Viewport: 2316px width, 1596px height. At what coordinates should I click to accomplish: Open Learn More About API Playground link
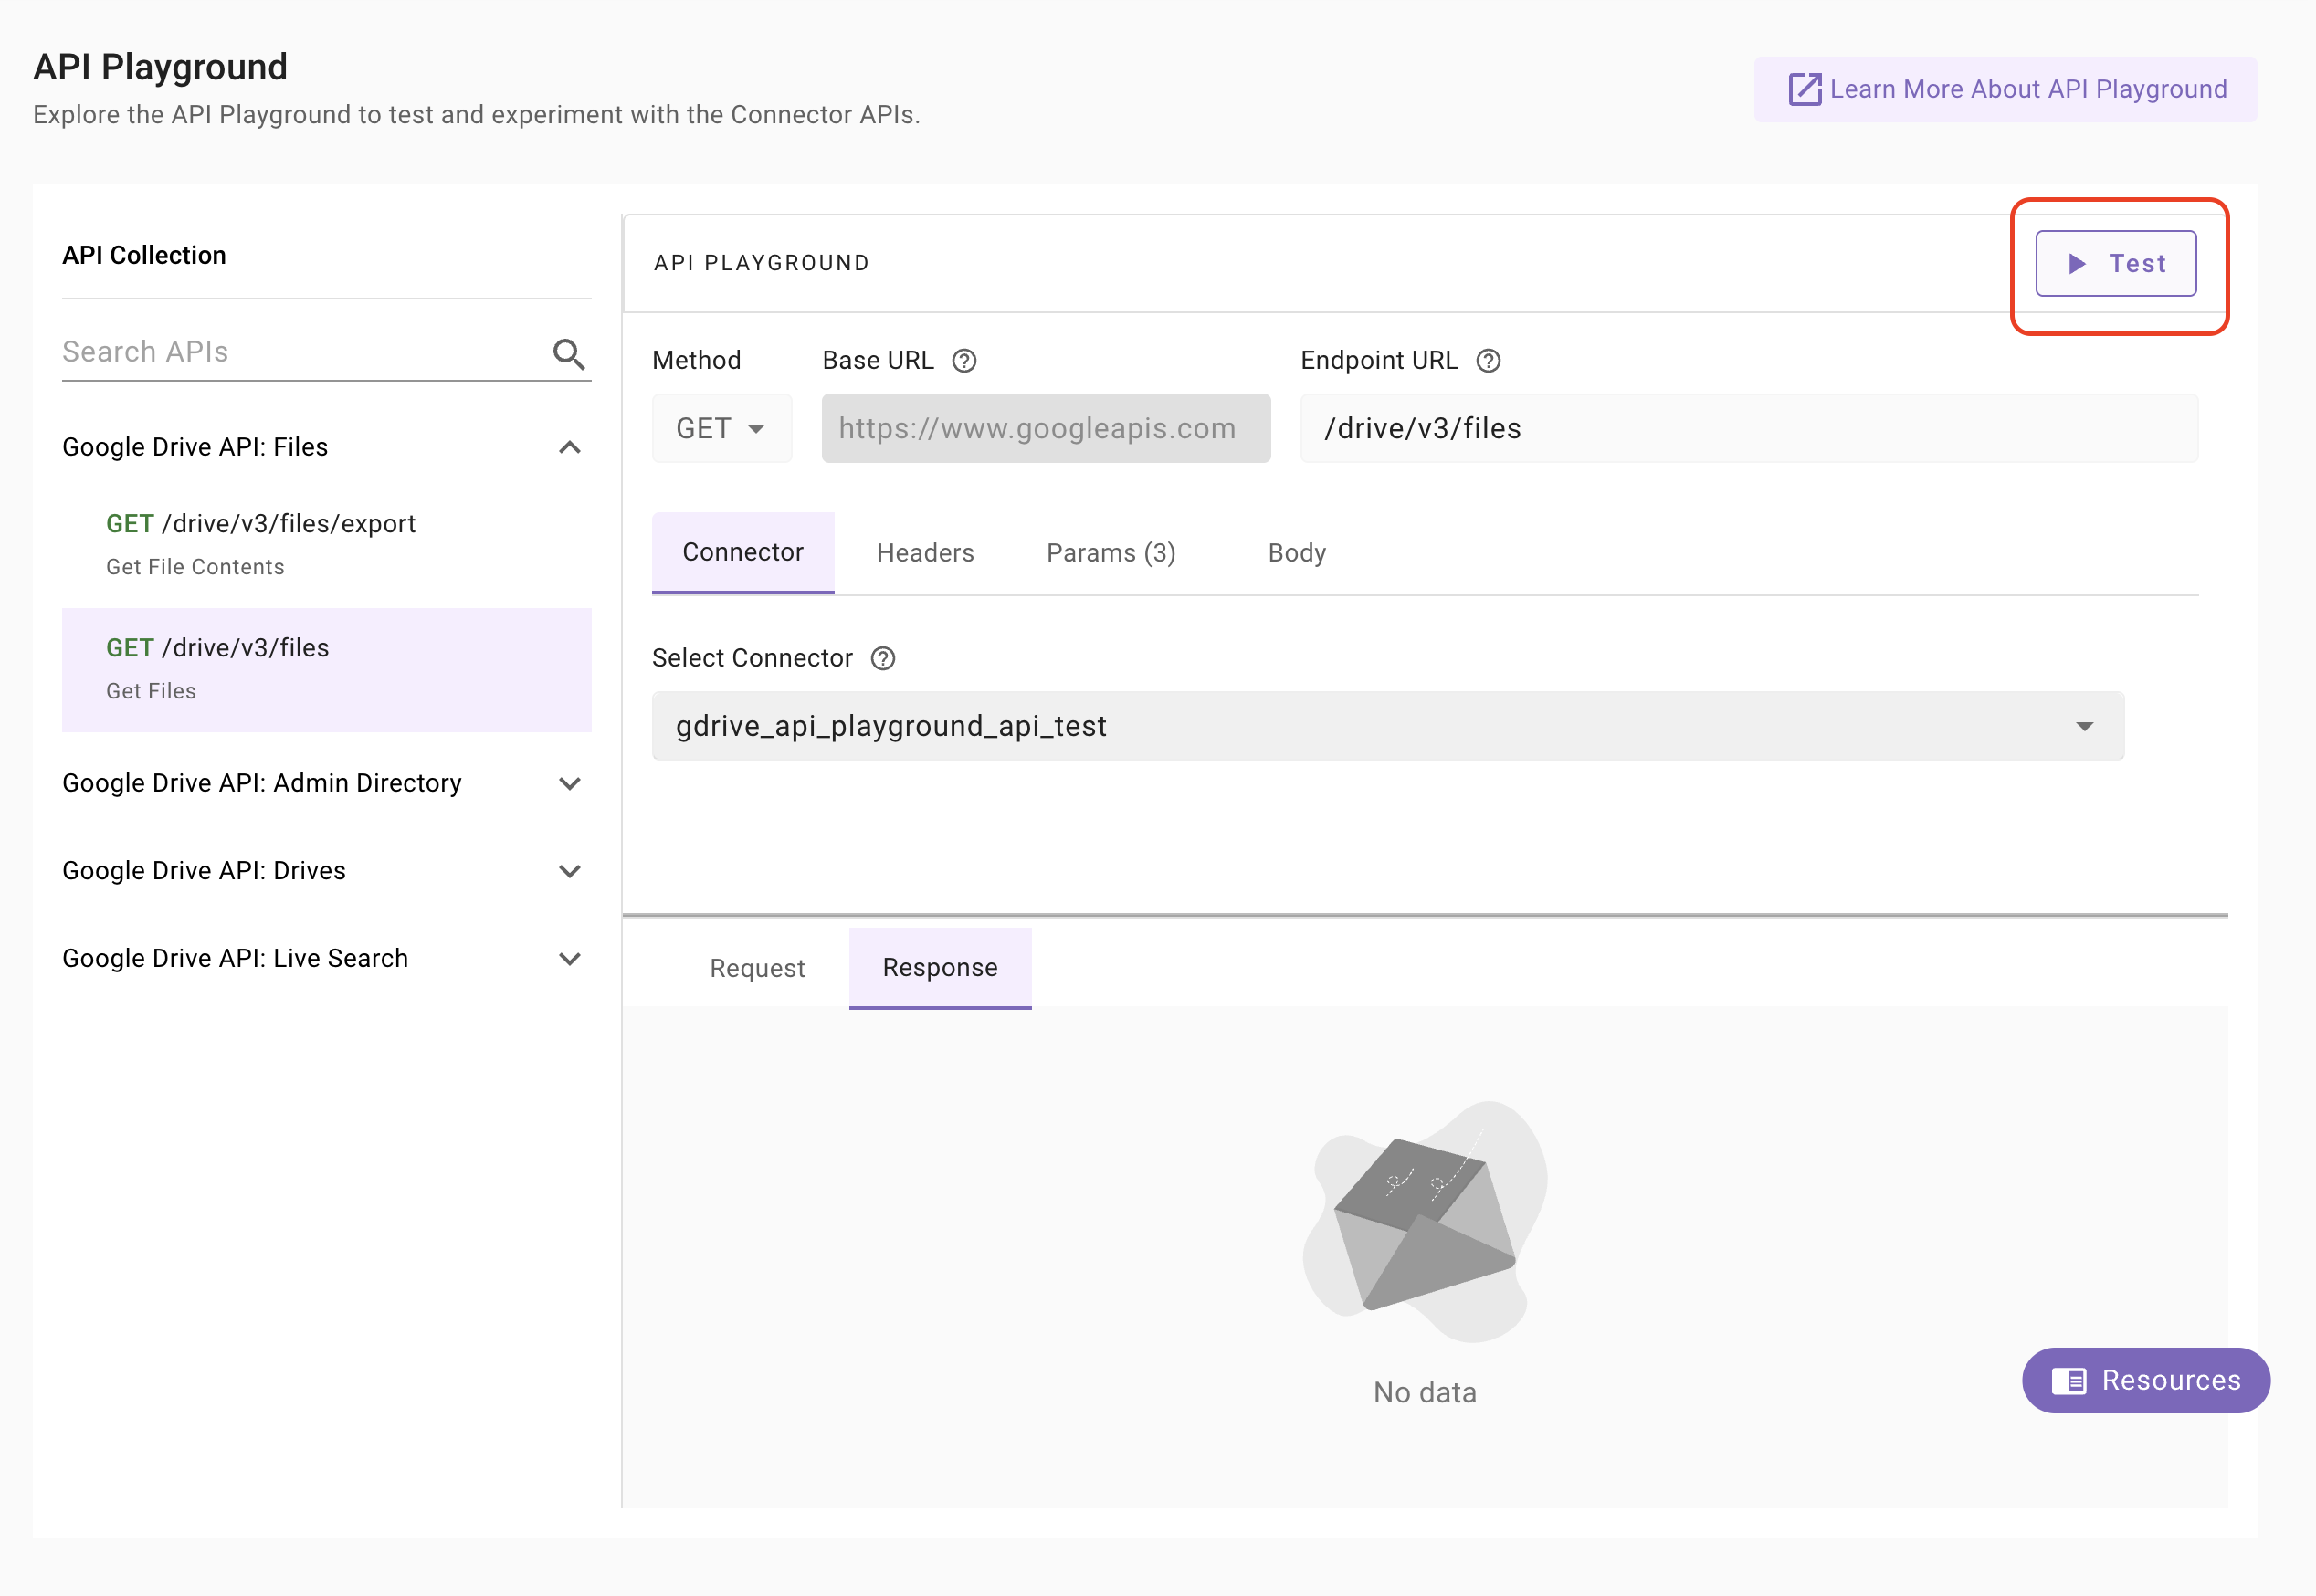coord(2005,90)
